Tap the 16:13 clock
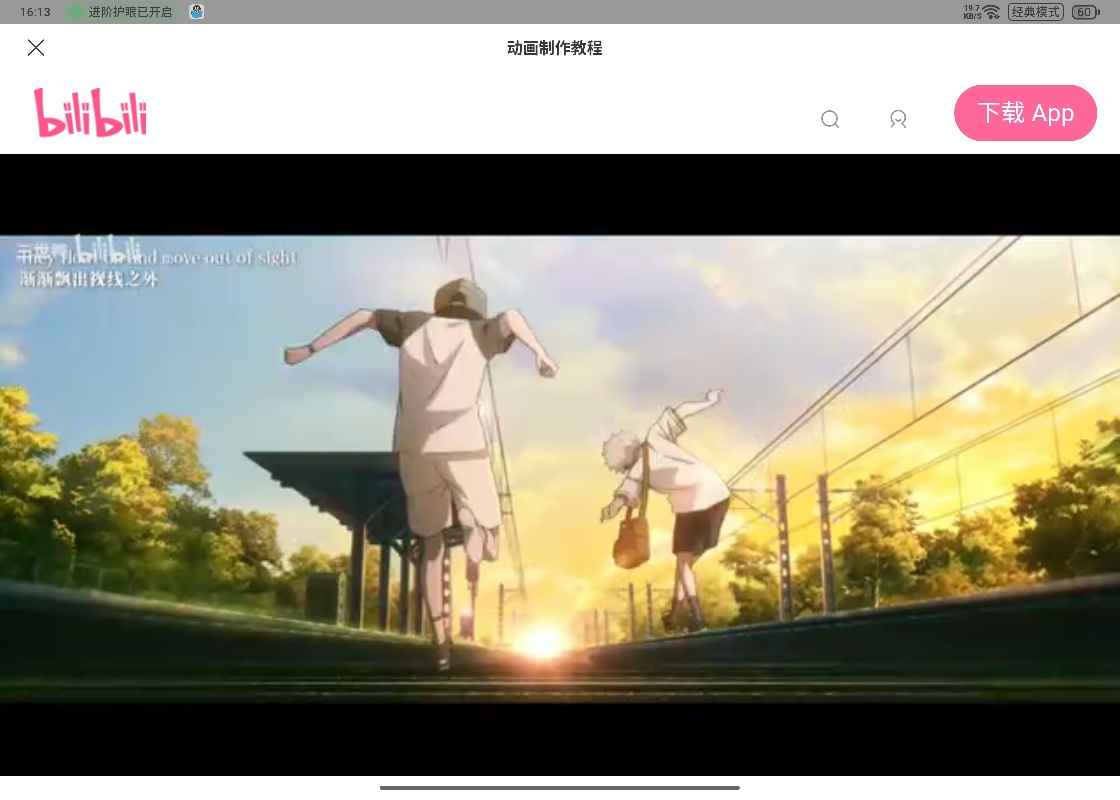This screenshot has height=800, width=1120. point(35,12)
